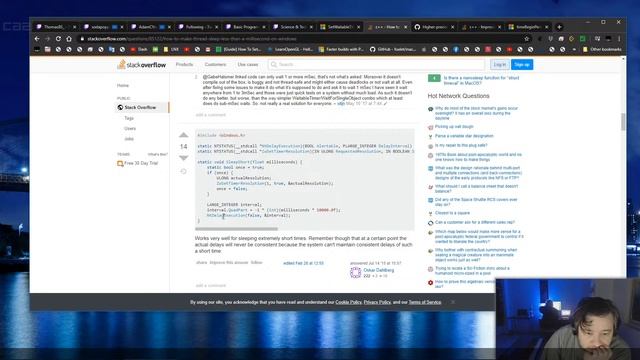Open the GitHub bookmark in the bookmarks bar
The height and width of the screenshot is (360, 640).
tap(393, 49)
